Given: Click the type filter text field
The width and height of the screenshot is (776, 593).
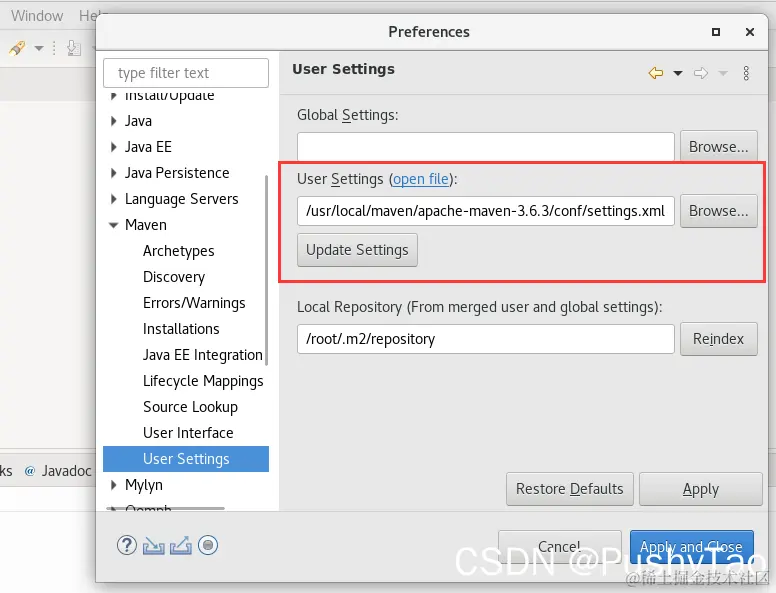Looking at the screenshot, I should (x=186, y=73).
